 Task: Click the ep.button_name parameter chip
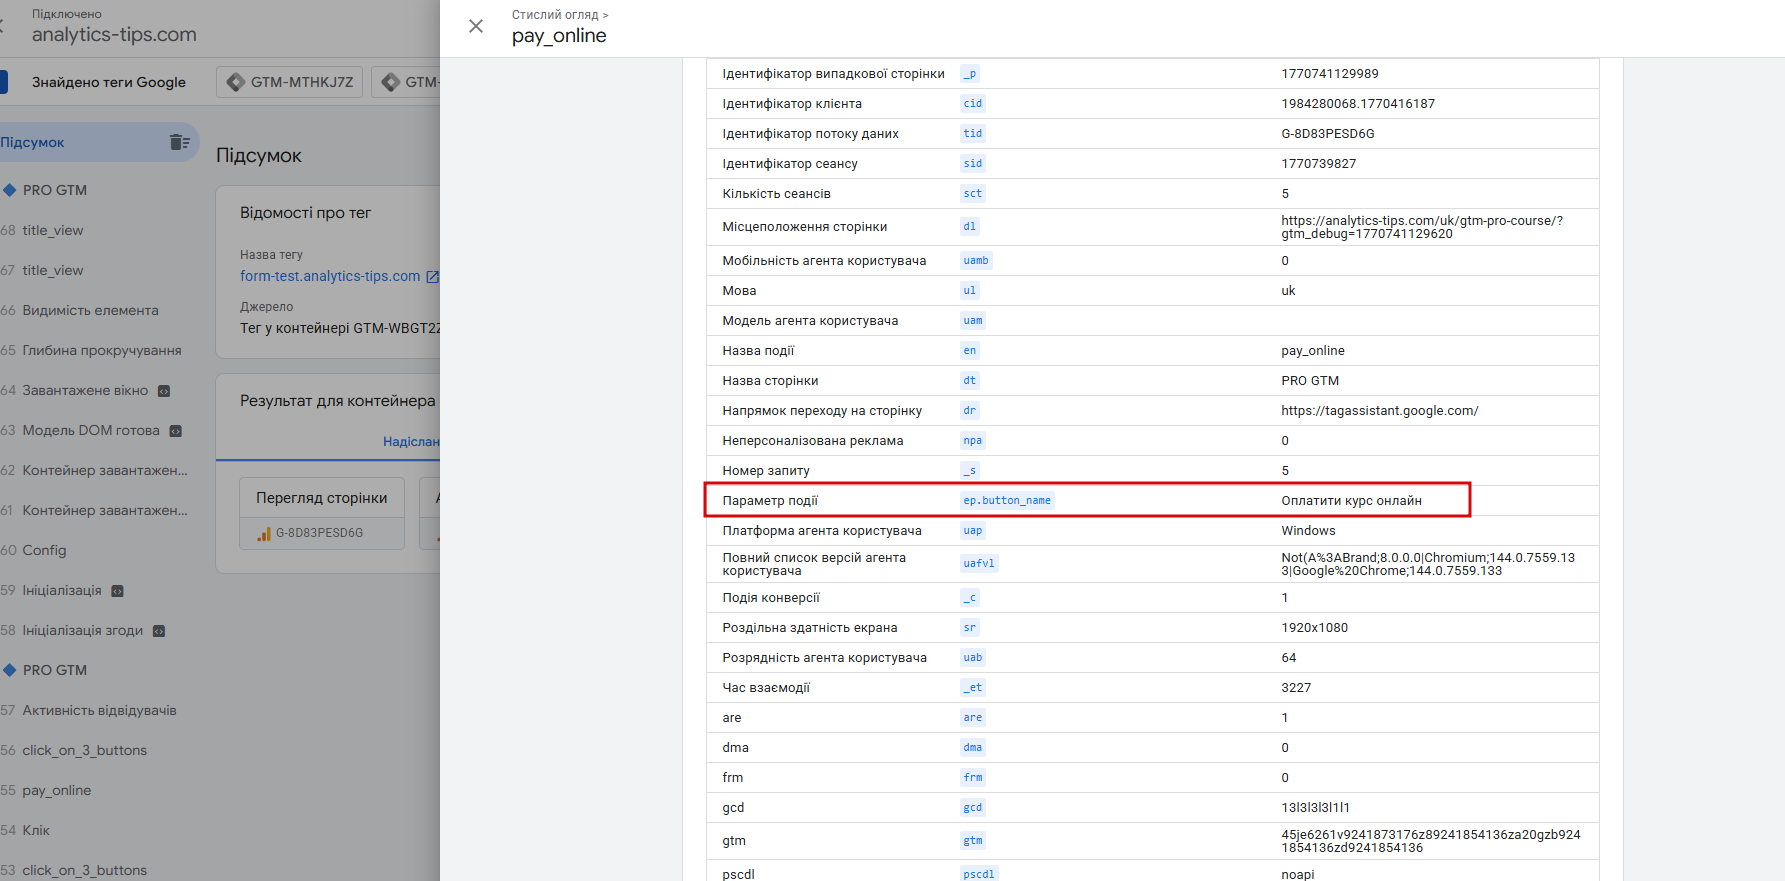pyautogui.click(x=1007, y=500)
